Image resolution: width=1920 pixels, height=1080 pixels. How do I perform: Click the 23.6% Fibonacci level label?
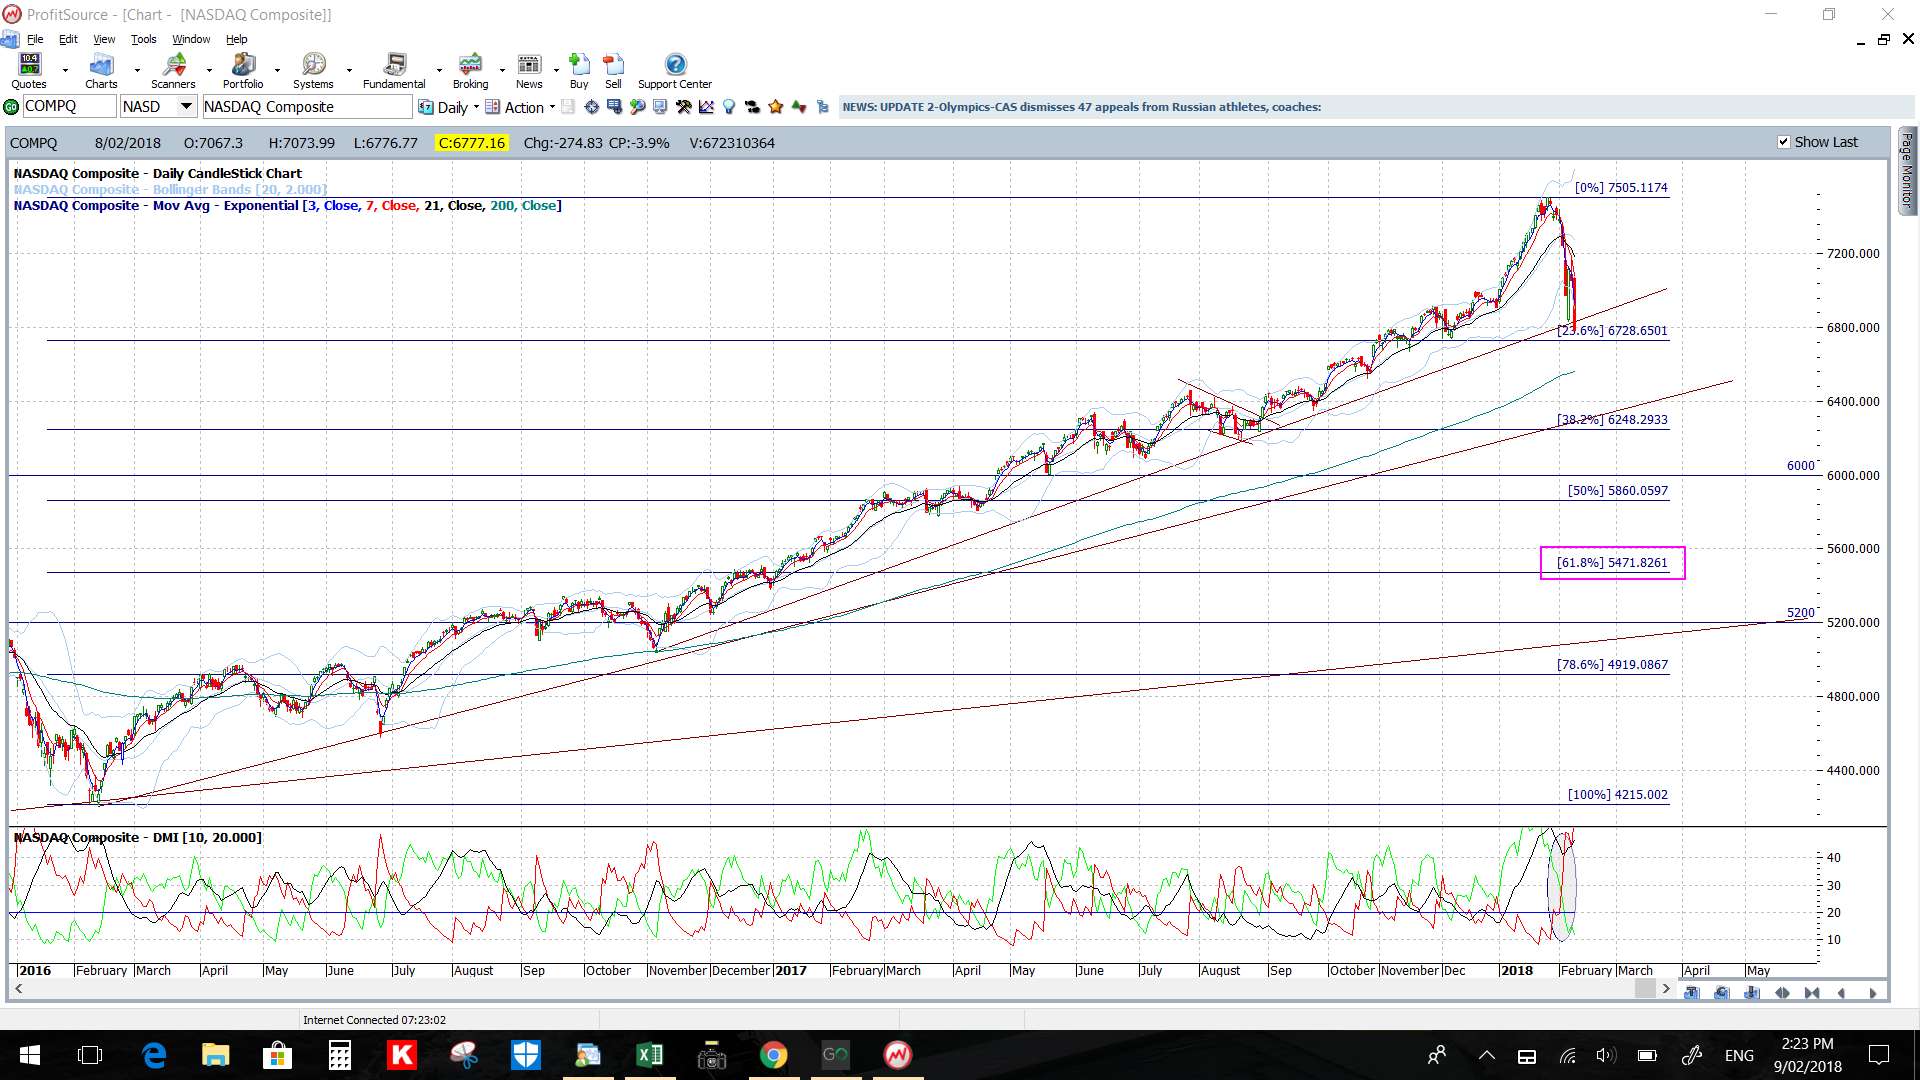1612,331
